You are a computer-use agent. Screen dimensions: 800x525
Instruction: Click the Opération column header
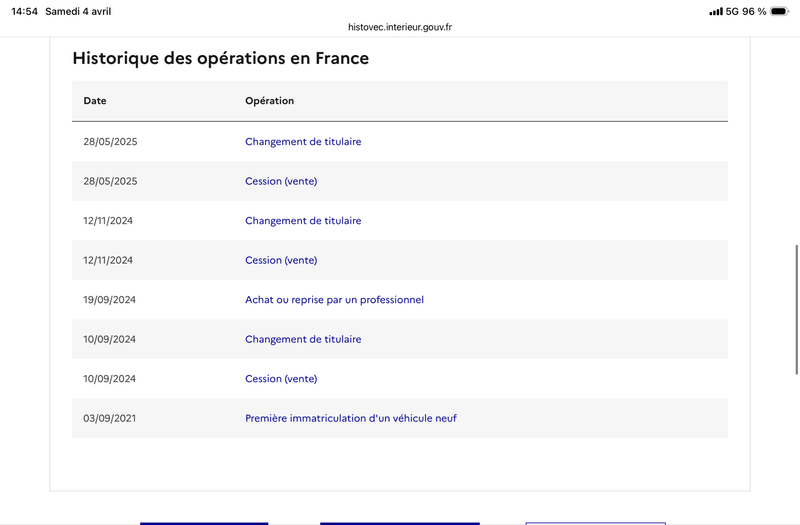tap(269, 101)
